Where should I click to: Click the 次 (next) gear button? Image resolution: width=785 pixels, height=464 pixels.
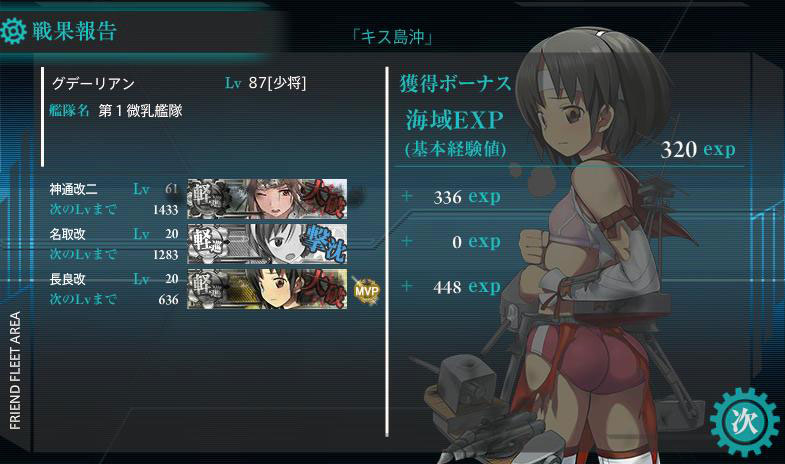click(743, 421)
